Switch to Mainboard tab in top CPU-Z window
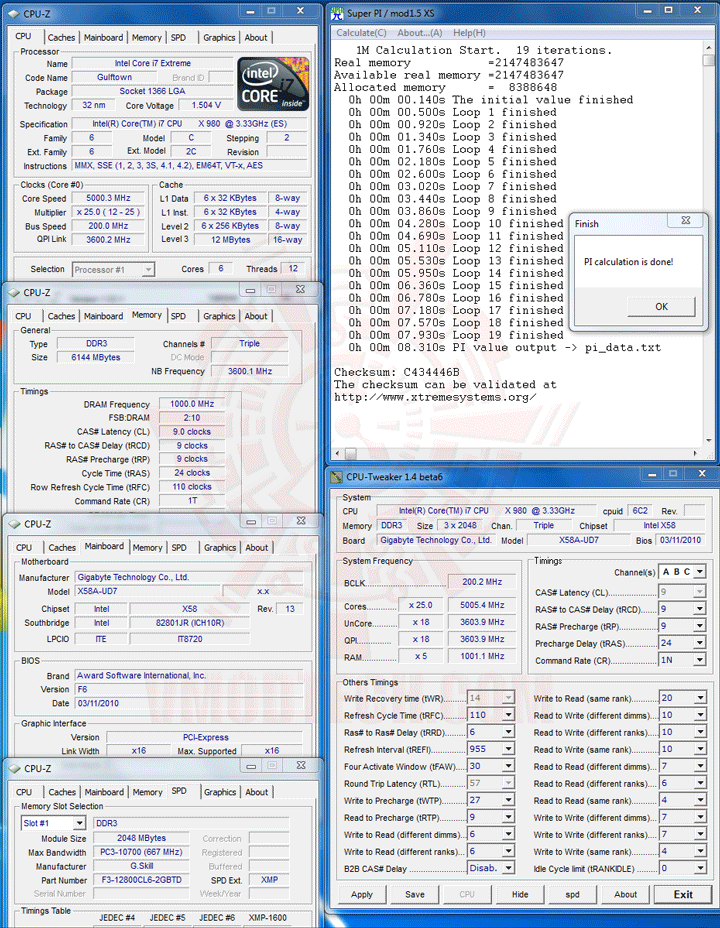The height and width of the screenshot is (928, 720). point(104,37)
